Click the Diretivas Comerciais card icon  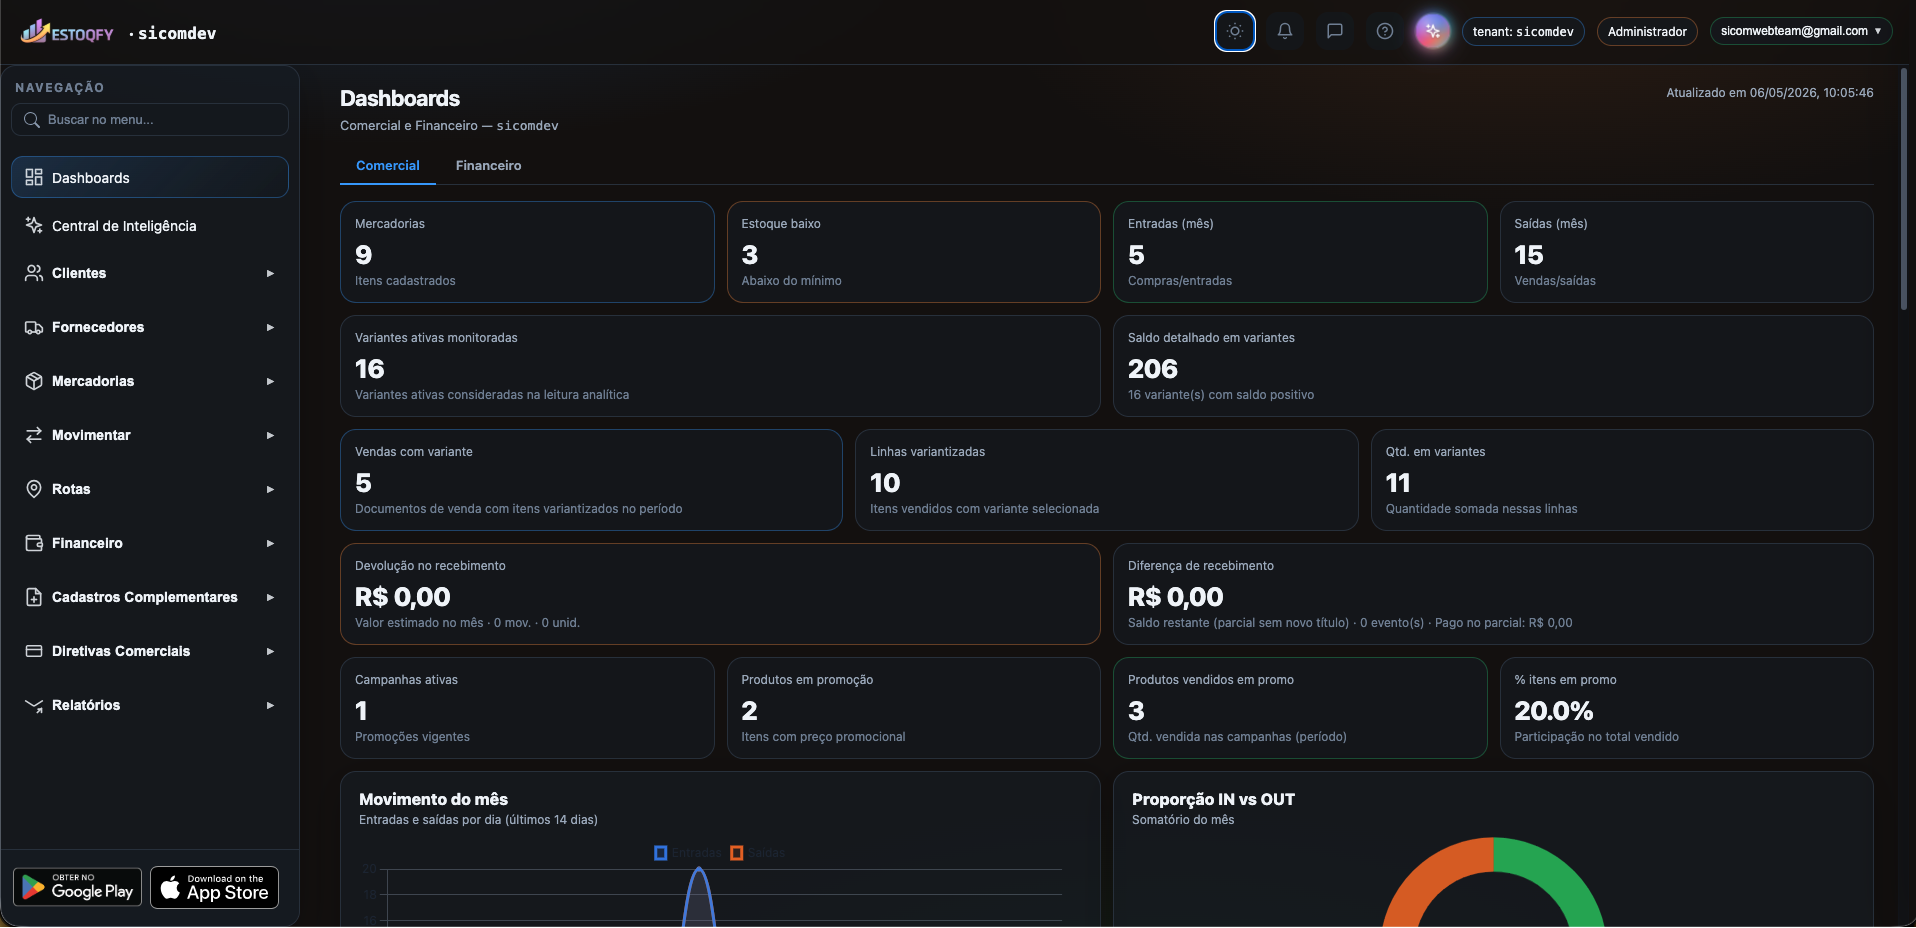pyautogui.click(x=34, y=651)
